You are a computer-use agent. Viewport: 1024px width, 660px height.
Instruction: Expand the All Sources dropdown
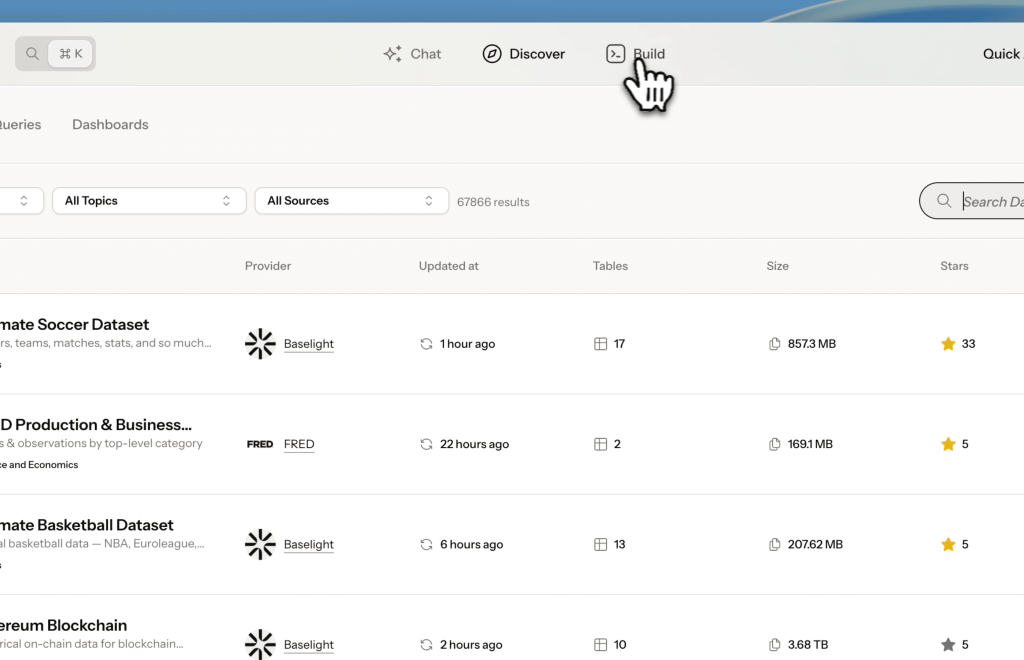[x=351, y=200]
